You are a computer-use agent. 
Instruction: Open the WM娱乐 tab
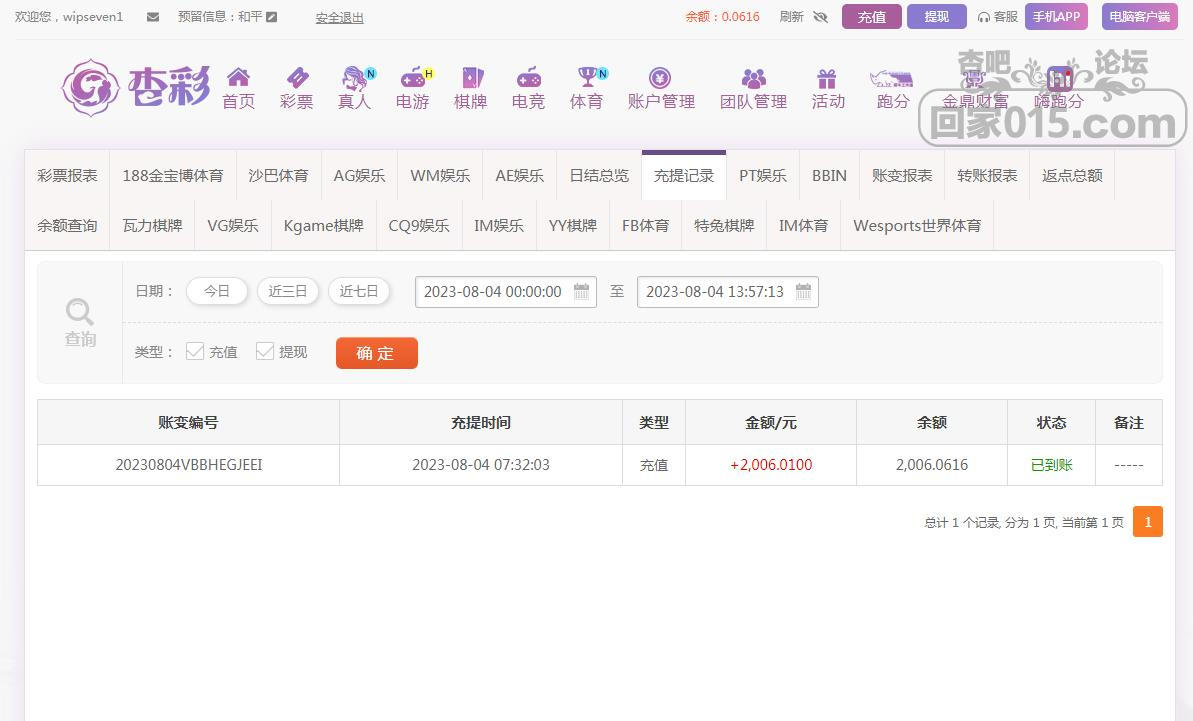[x=441, y=176]
